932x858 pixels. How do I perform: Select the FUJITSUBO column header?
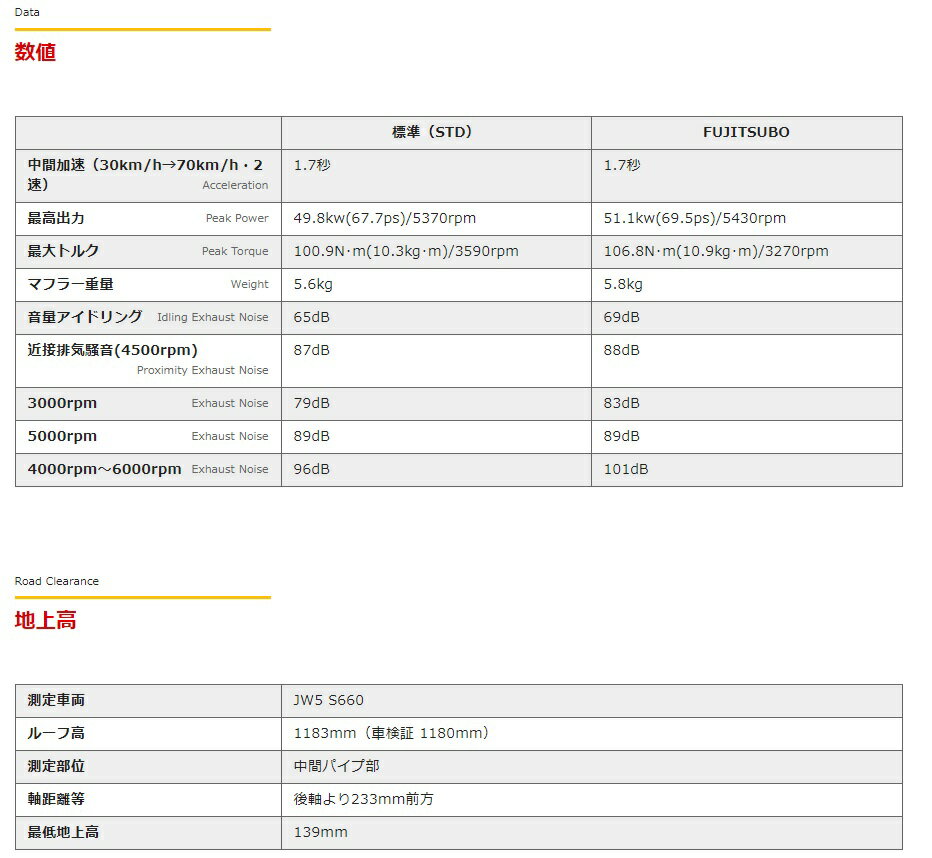[746, 132]
